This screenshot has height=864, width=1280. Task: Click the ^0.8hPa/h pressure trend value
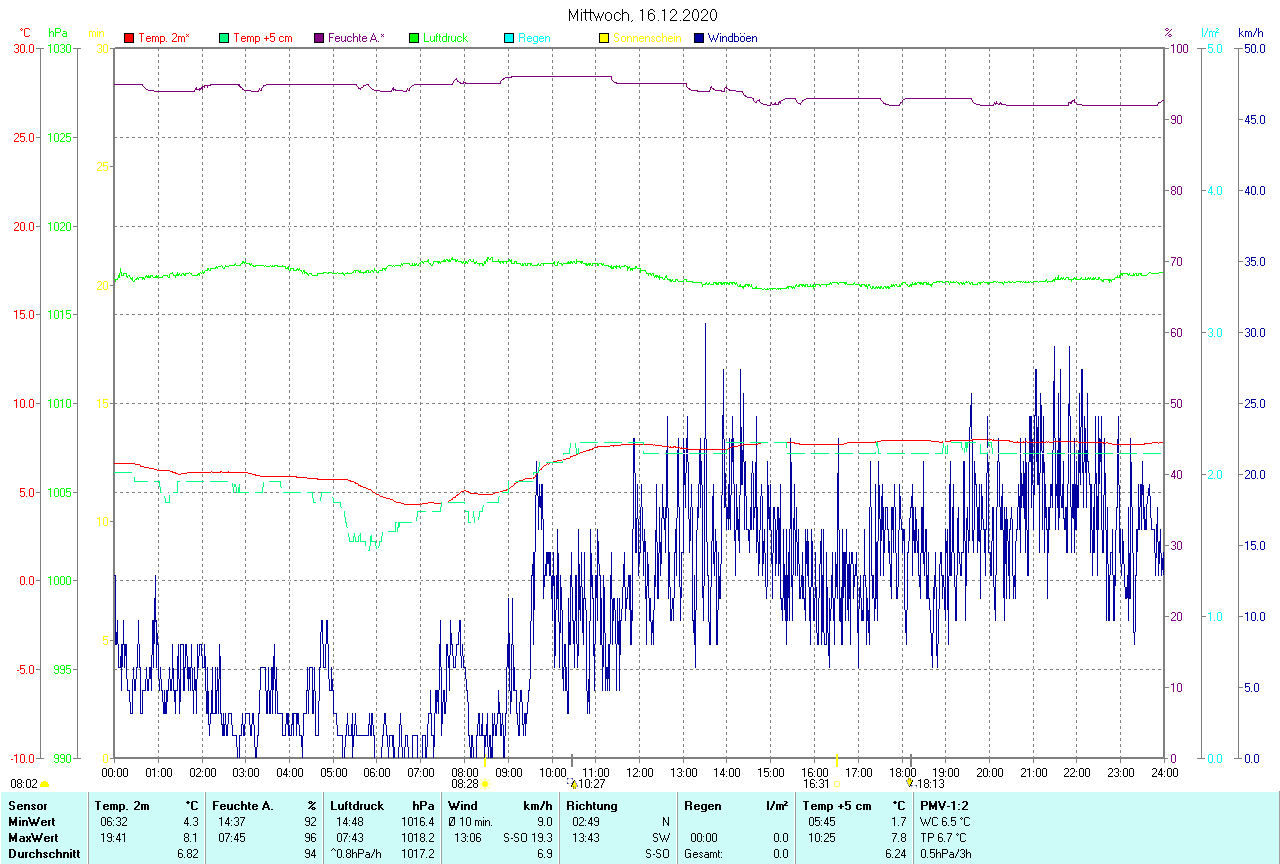click(357, 854)
